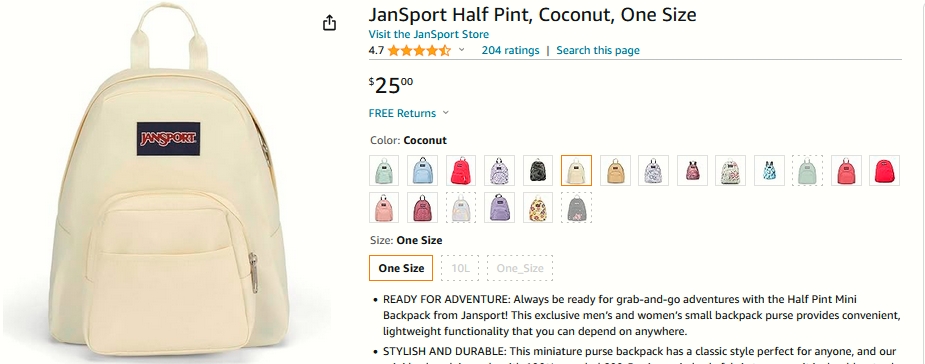Viewport: 925px width, 364px height.
Task: Select the mint green first backpack swatch
Action: coord(384,170)
